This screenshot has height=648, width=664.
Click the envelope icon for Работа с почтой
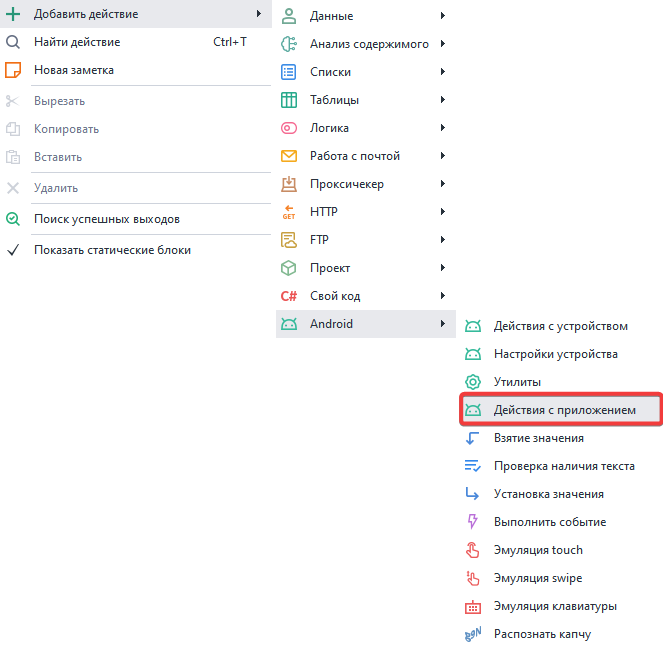[289, 156]
